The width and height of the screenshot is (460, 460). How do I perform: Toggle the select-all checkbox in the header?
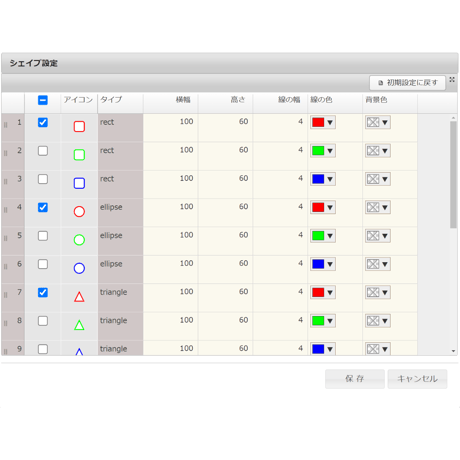pos(43,100)
